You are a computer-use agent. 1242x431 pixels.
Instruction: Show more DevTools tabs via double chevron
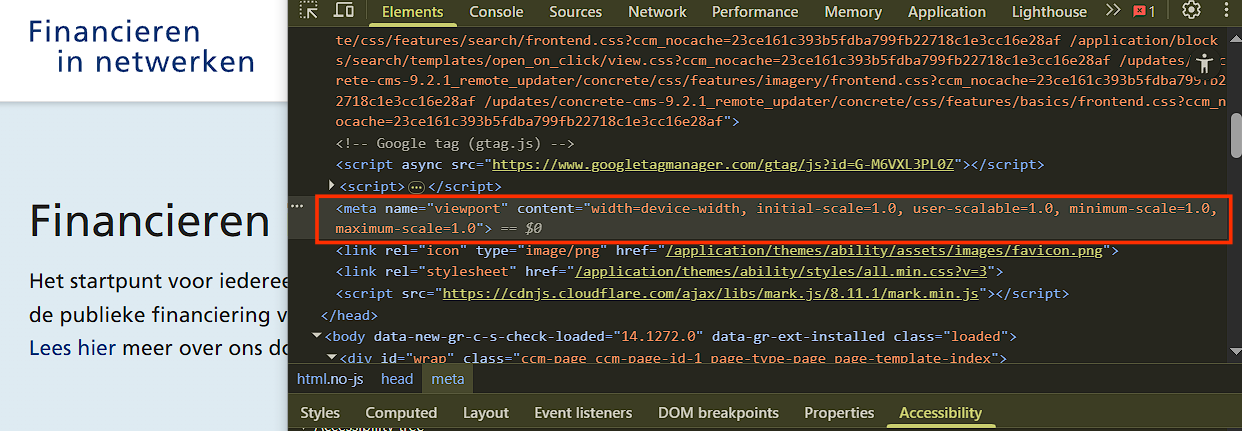1112,11
